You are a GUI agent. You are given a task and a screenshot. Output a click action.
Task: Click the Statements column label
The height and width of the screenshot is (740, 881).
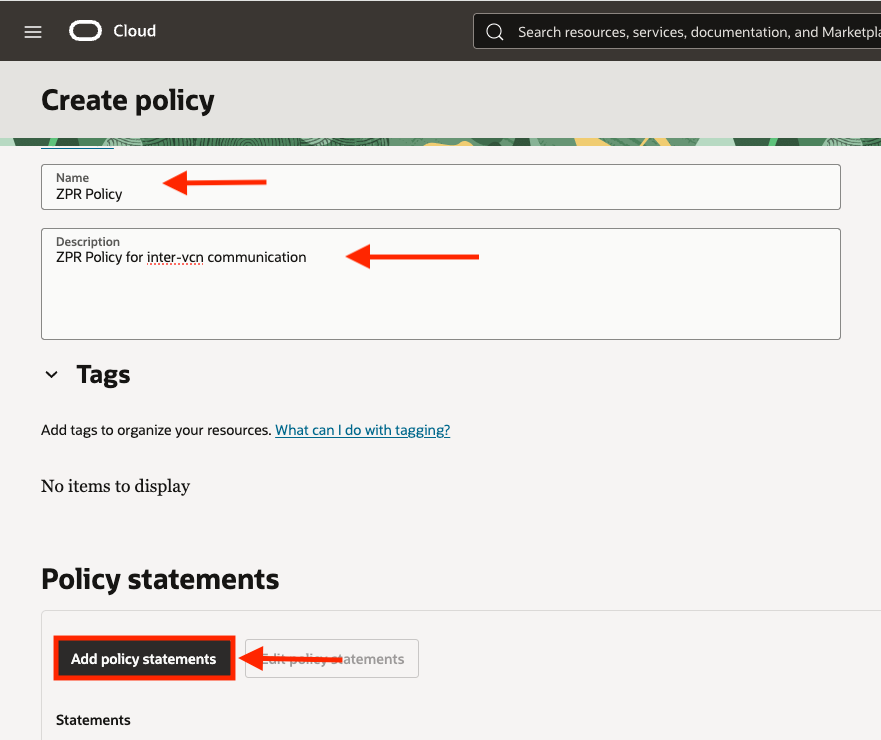pyautogui.click(x=93, y=720)
